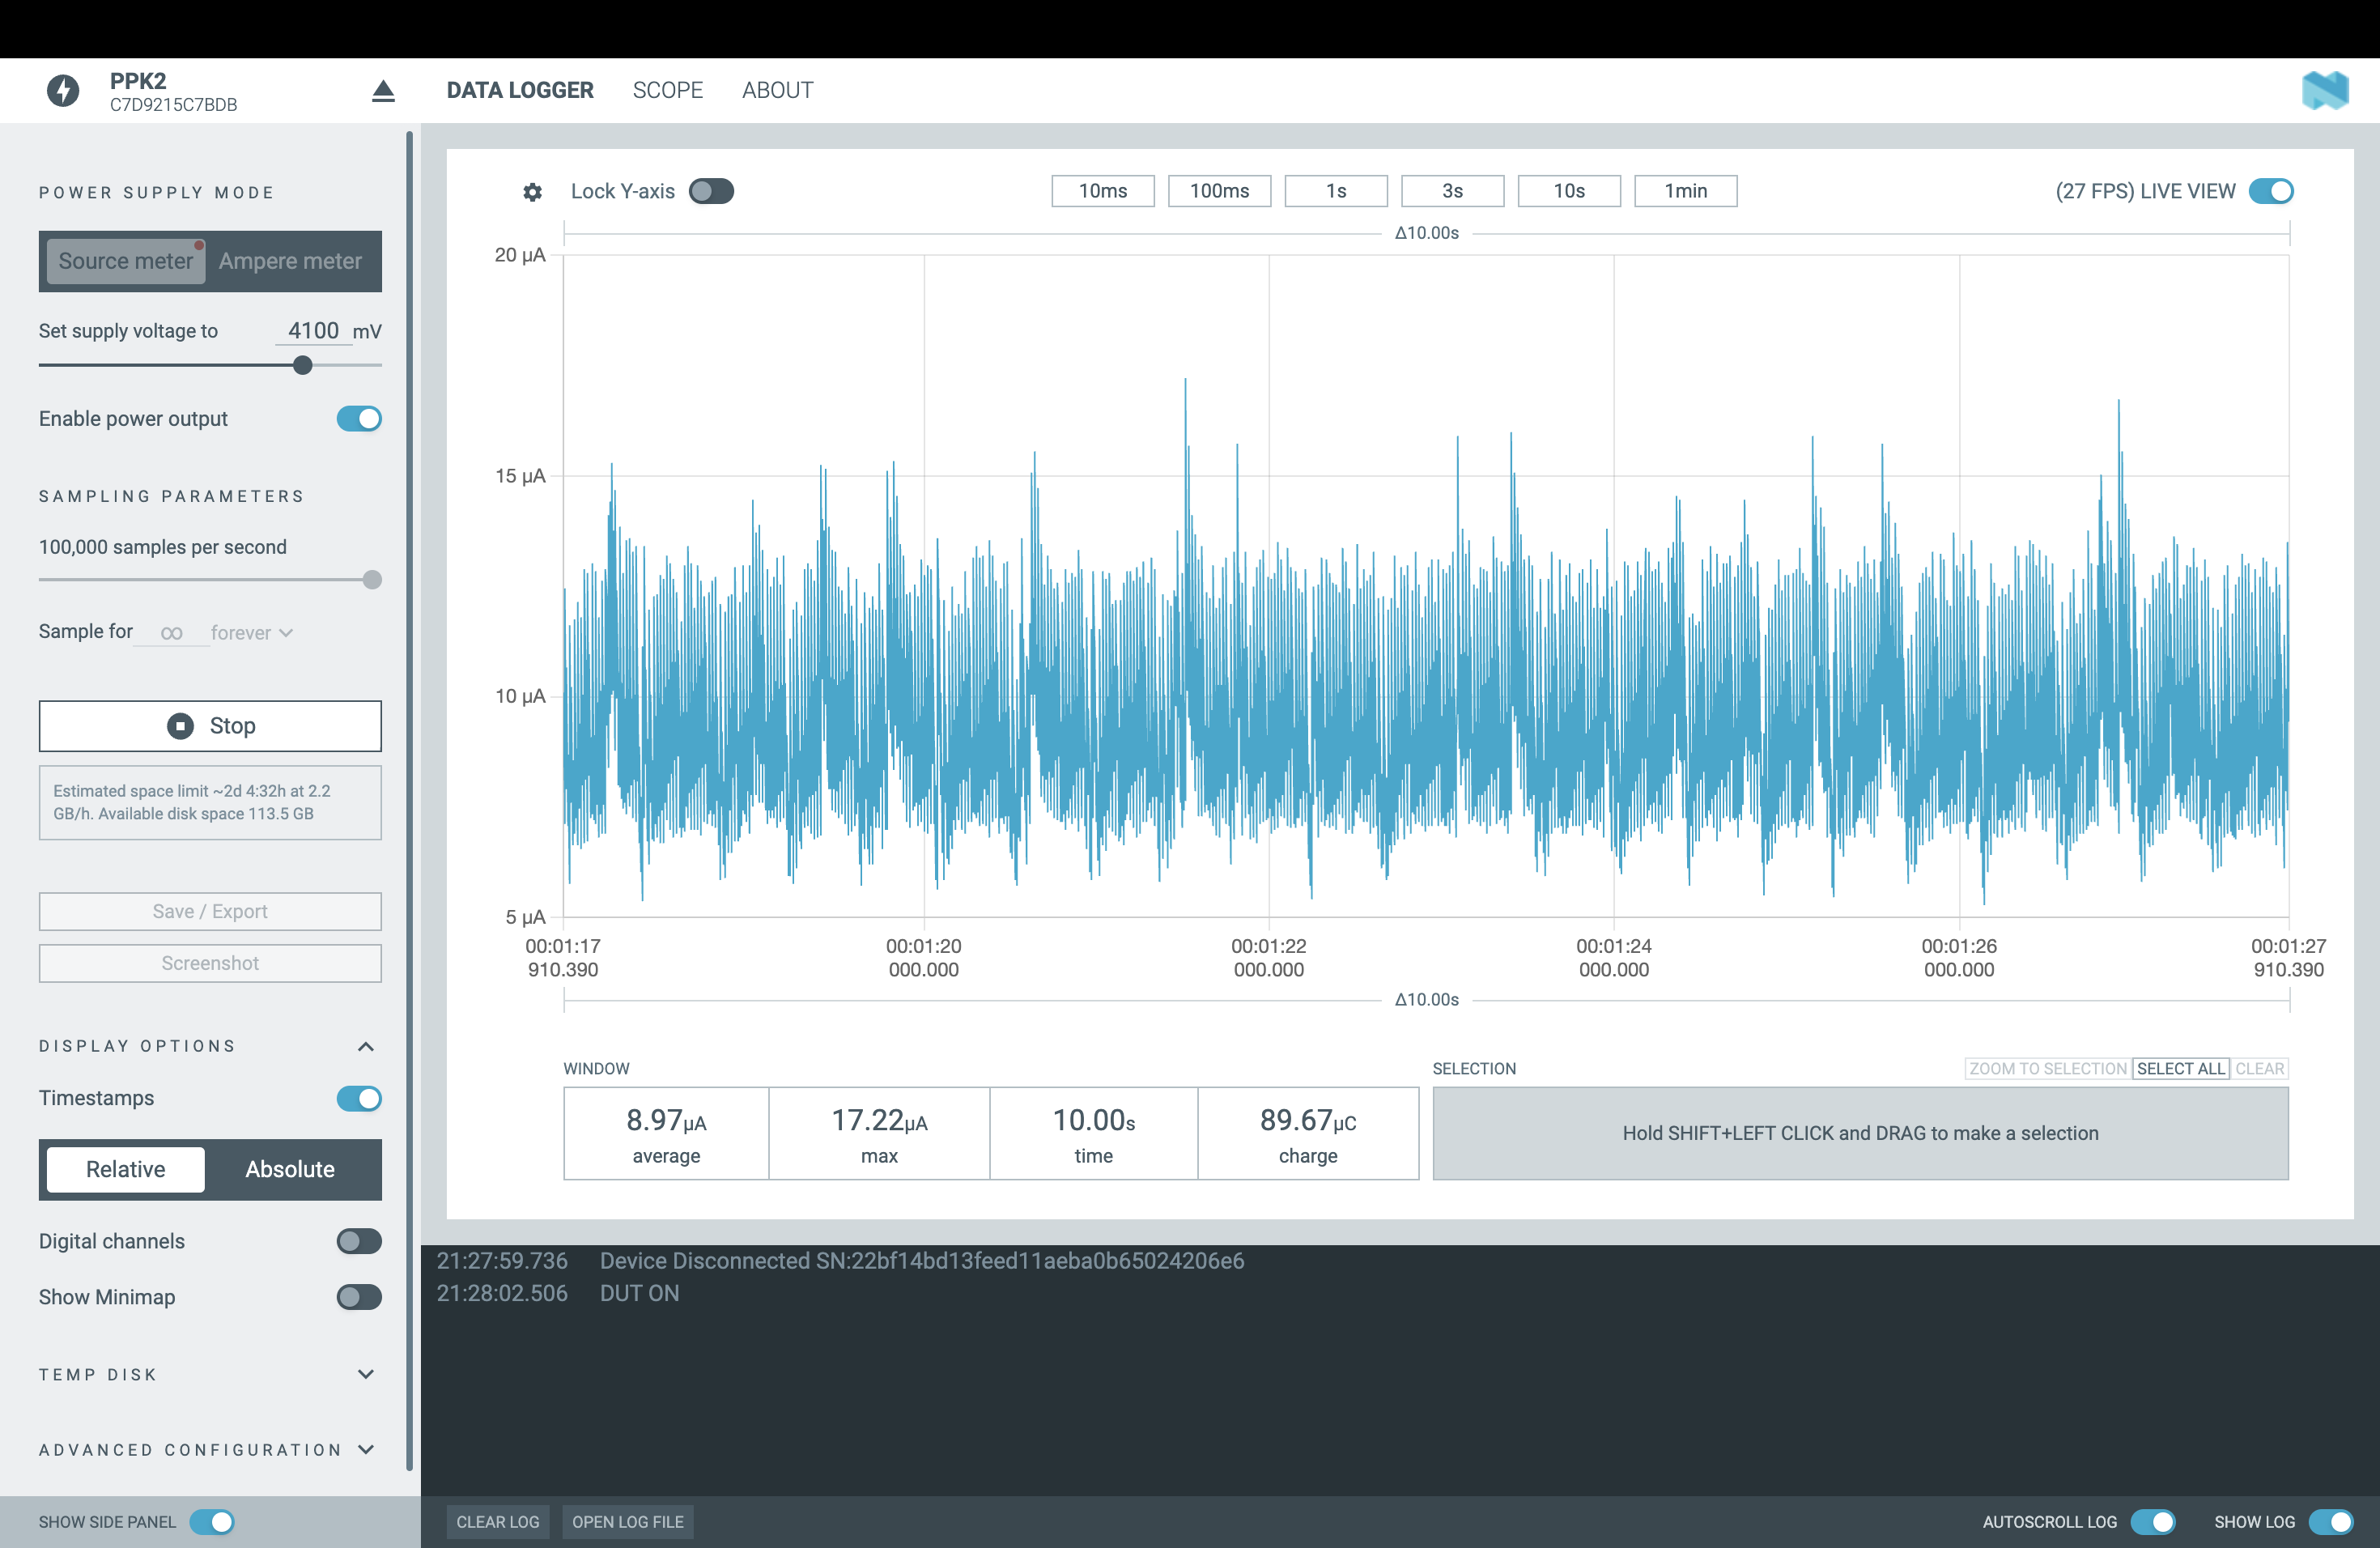Turn off Enable power output

click(359, 419)
